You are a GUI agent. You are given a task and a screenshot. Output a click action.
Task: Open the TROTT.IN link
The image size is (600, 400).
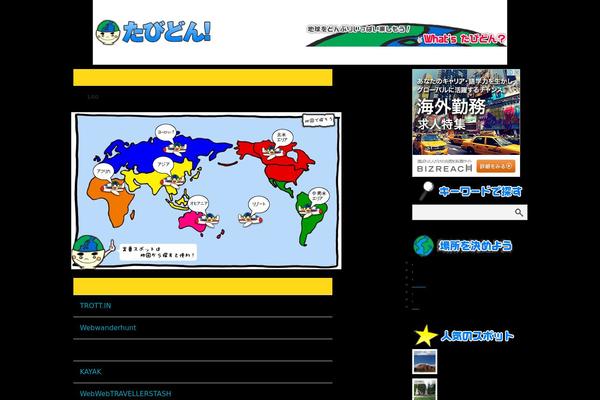(x=95, y=305)
